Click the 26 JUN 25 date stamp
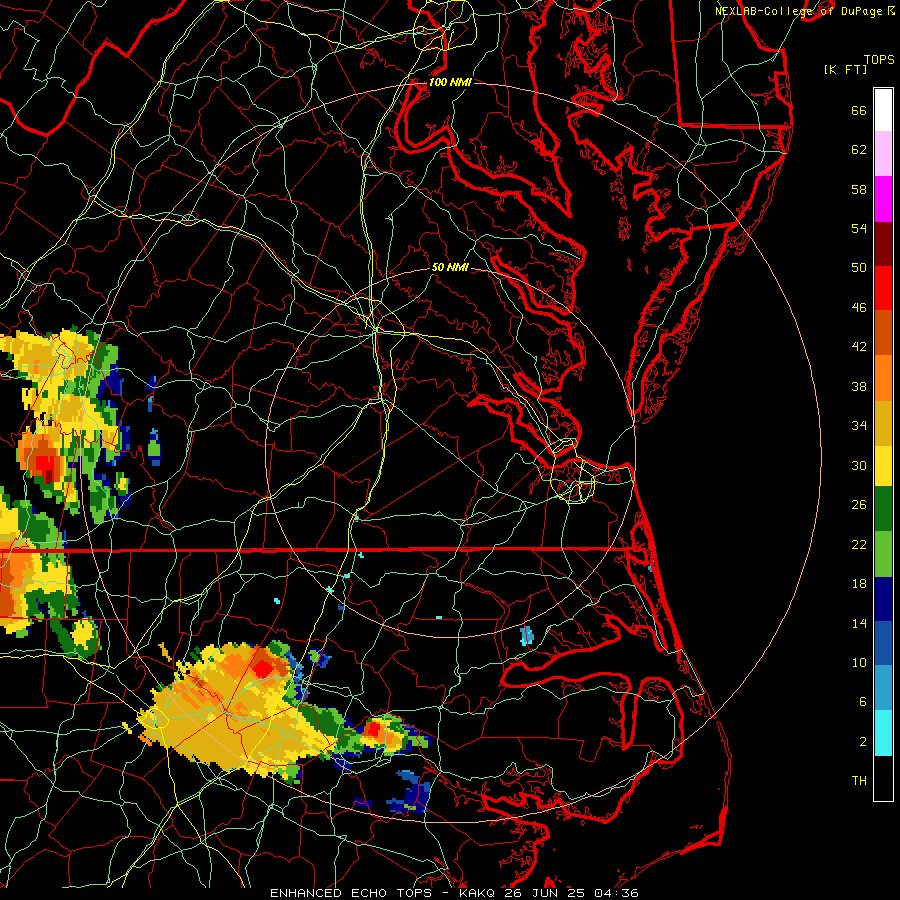 [545, 893]
